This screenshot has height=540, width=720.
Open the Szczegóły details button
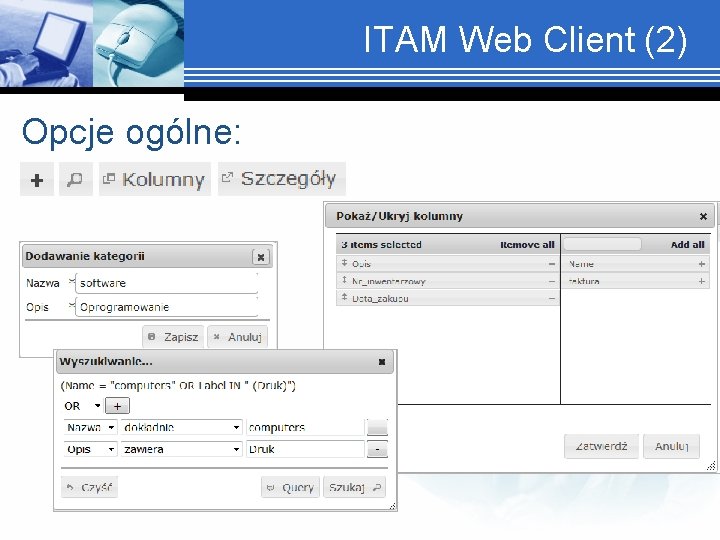coord(281,179)
